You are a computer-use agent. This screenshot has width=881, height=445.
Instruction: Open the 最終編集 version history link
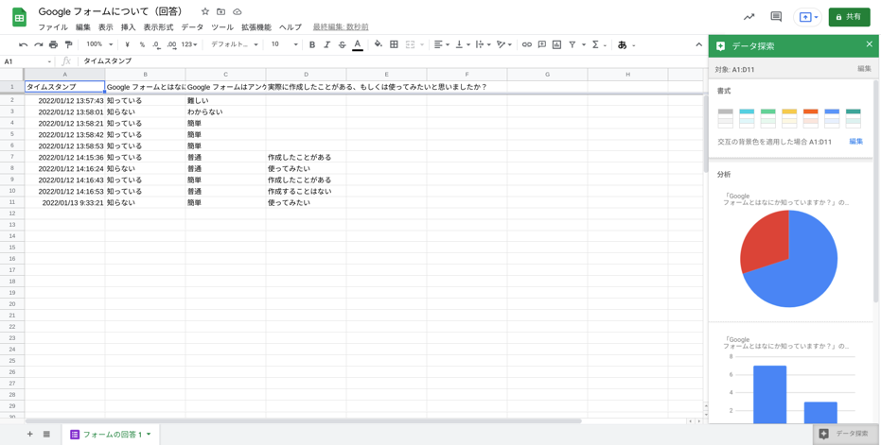tap(340, 27)
